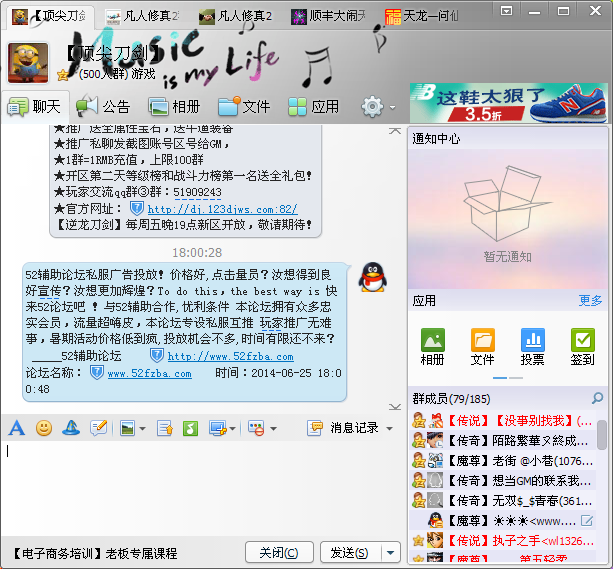Image resolution: width=613 pixels, height=569 pixels.
Task: Open the 文件 files tab
Action: coord(244,106)
